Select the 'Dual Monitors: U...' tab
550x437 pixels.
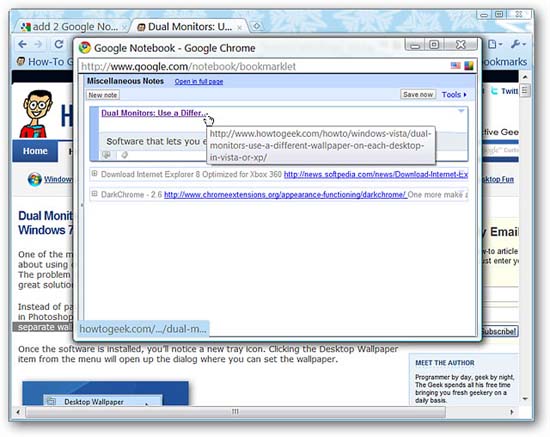189,27
